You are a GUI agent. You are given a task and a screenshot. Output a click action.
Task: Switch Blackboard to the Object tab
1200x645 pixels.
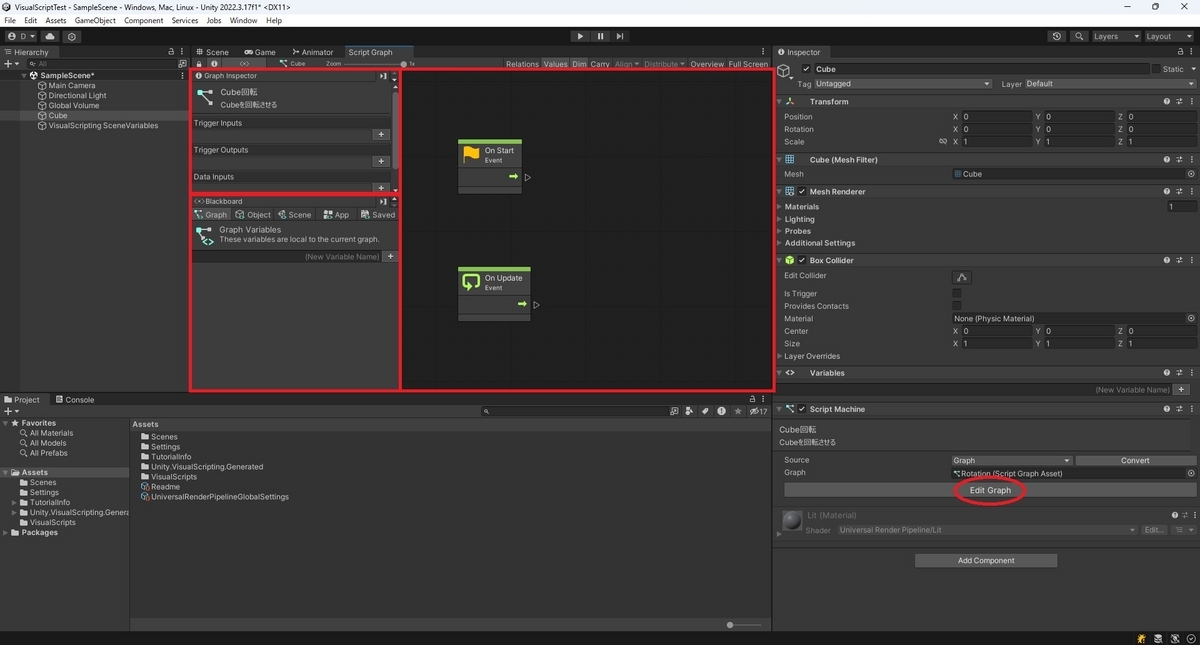tap(253, 215)
